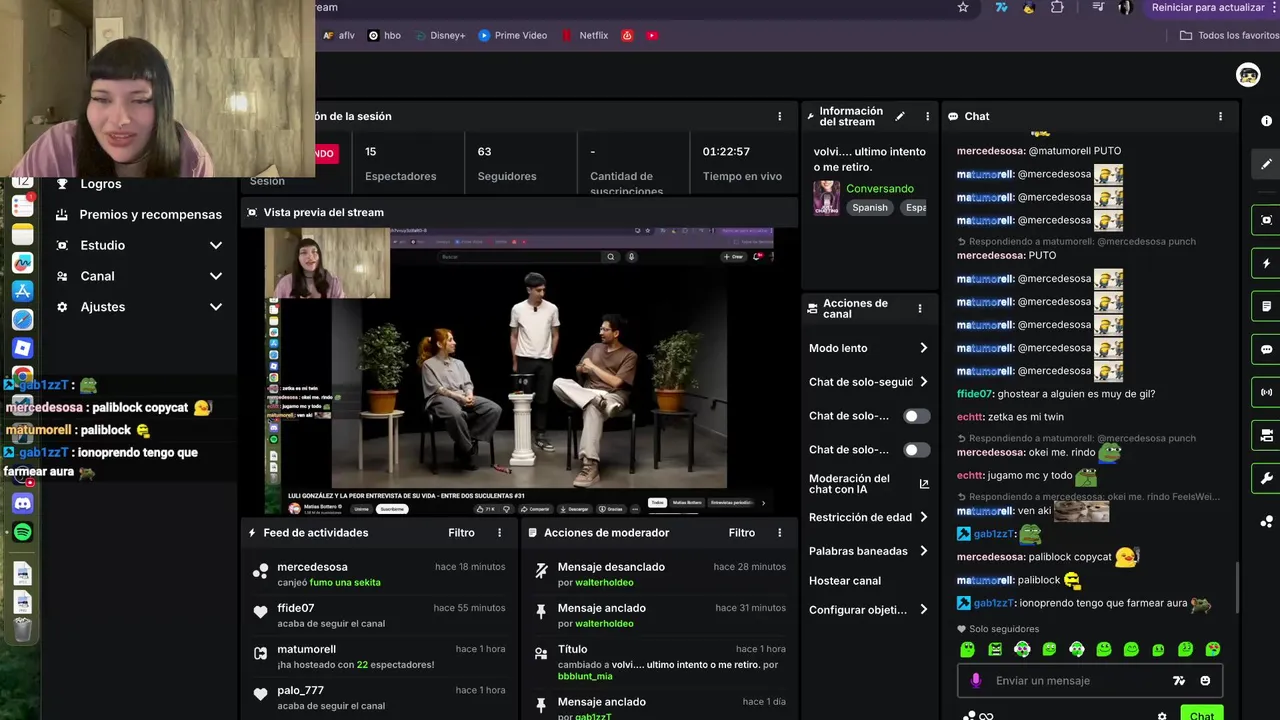Open Roblox from the dock
The width and height of the screenshot is (1280, 720).
tap(22, 348)
